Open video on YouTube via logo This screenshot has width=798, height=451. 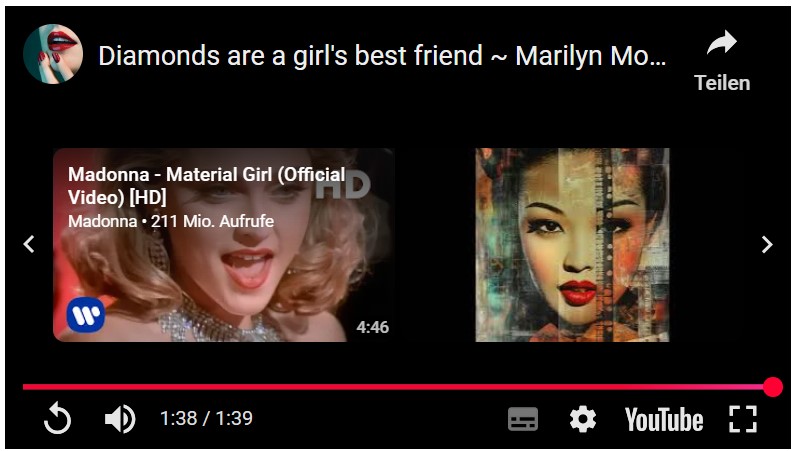click(664, 419)
